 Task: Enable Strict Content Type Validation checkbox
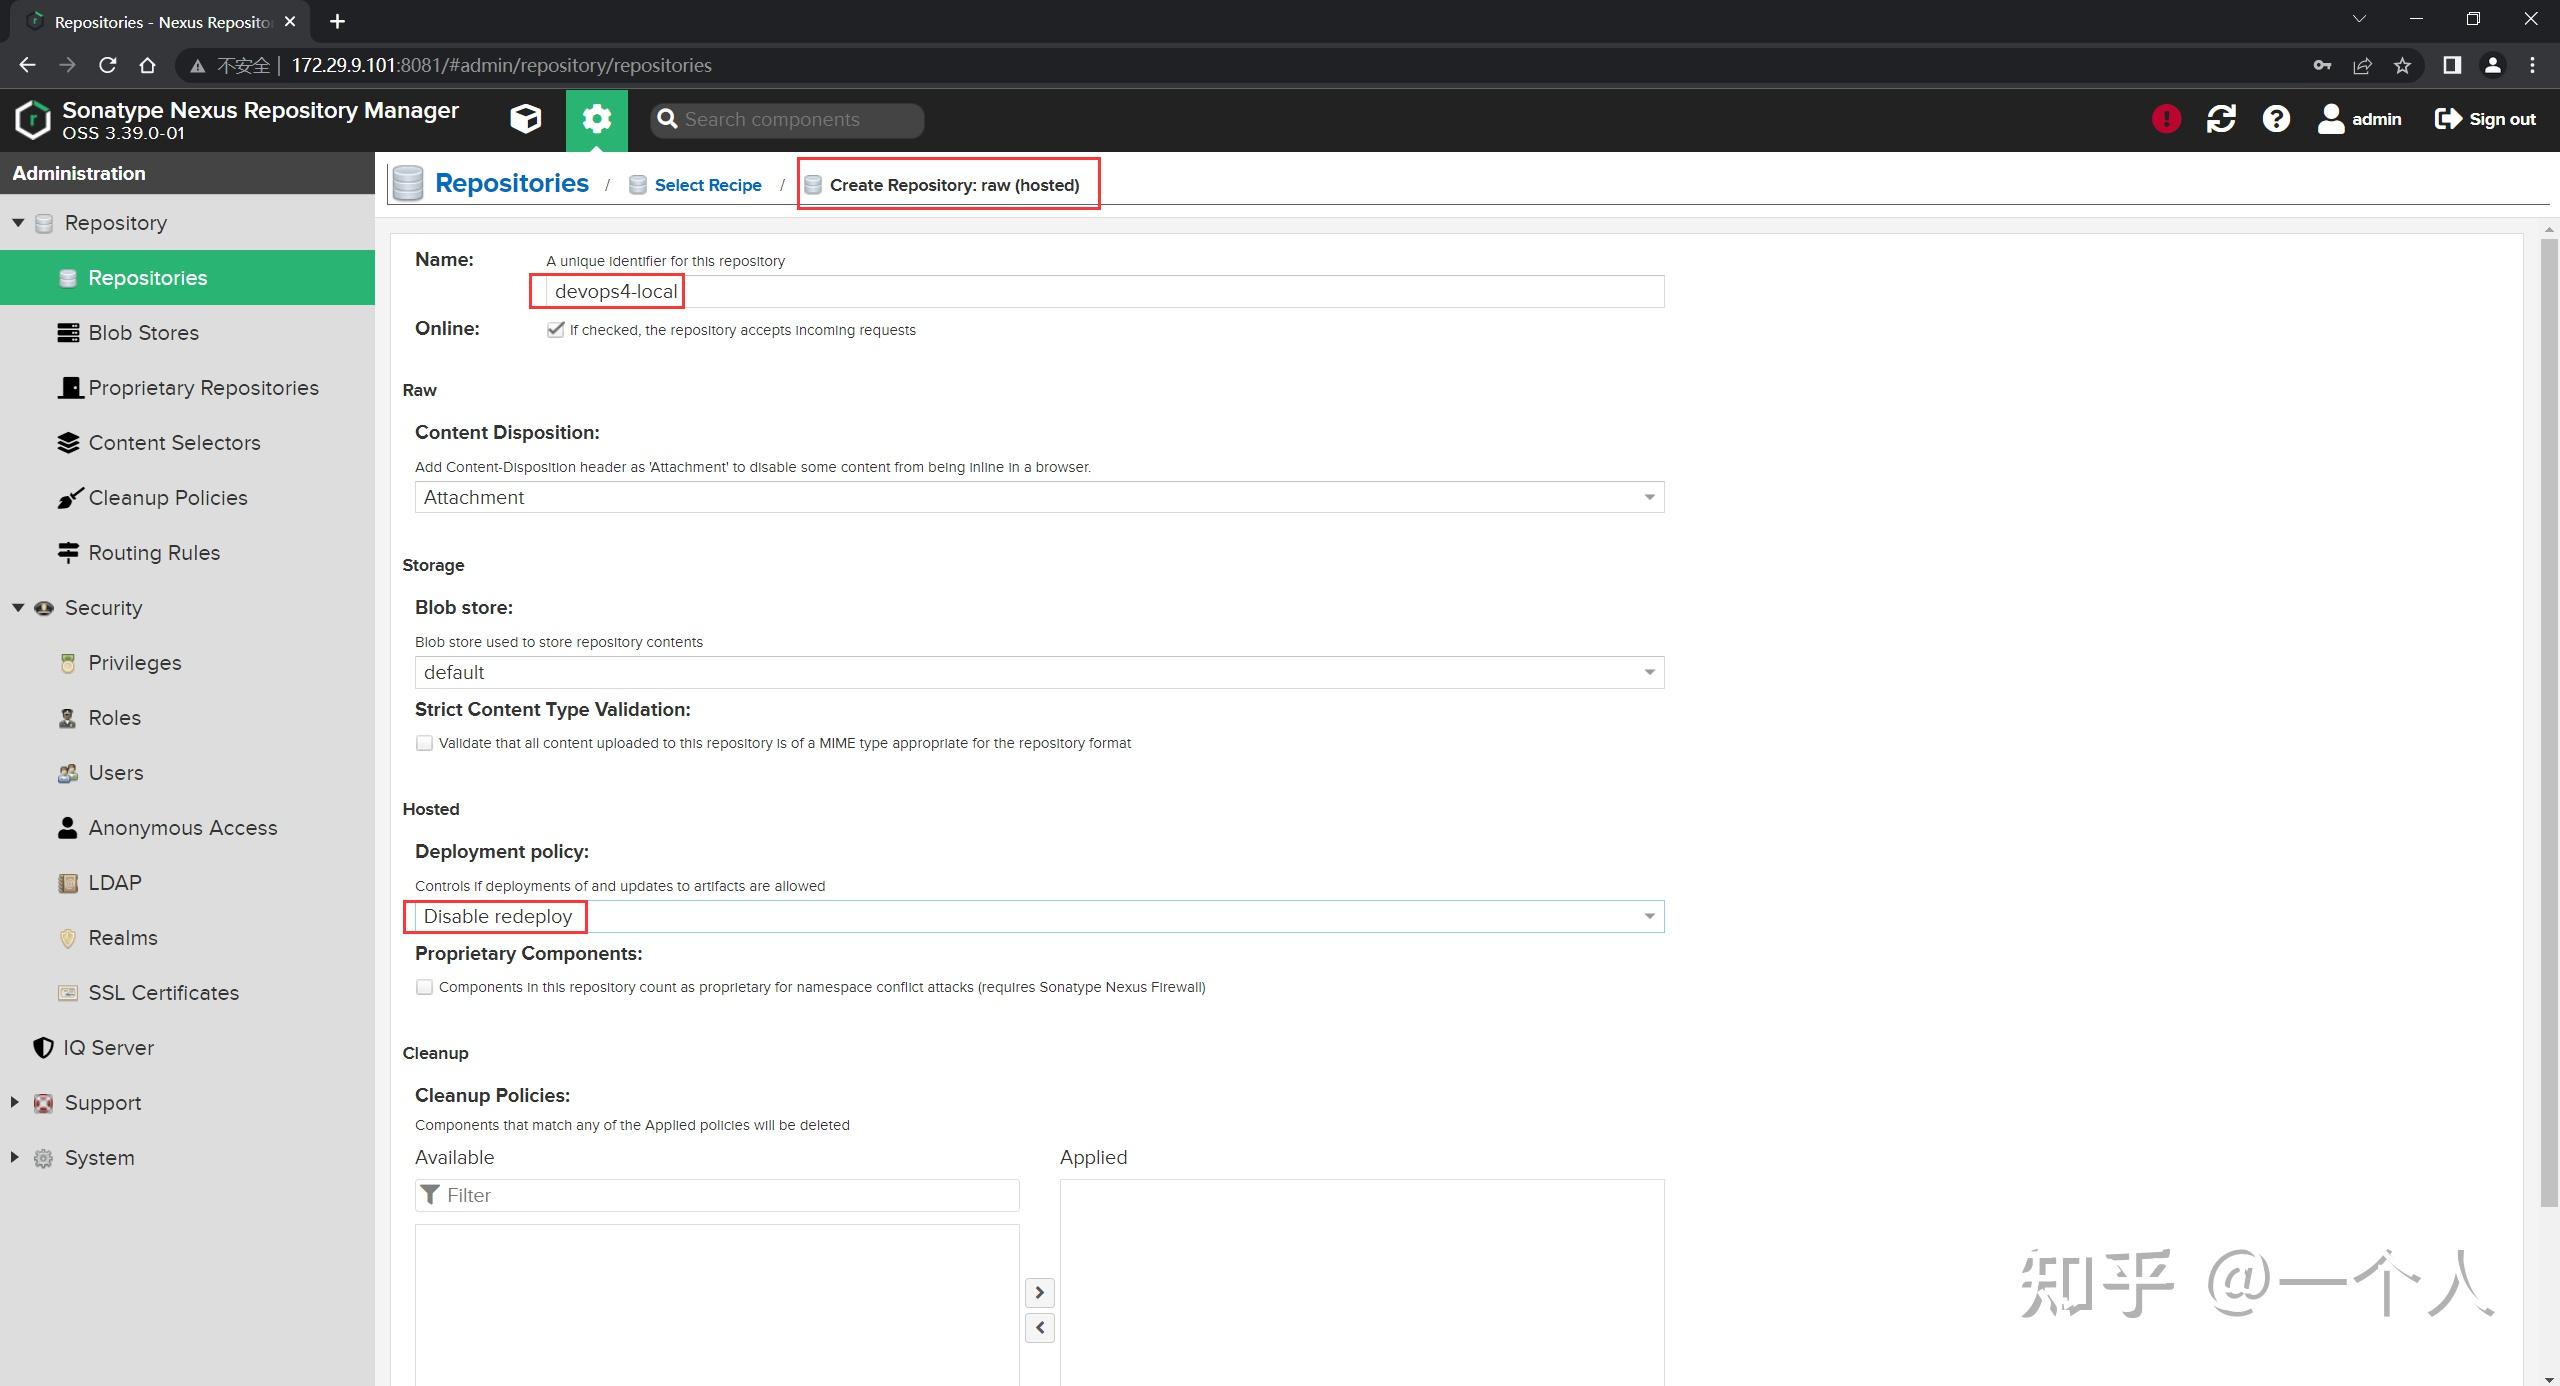[x=424, y=743]
